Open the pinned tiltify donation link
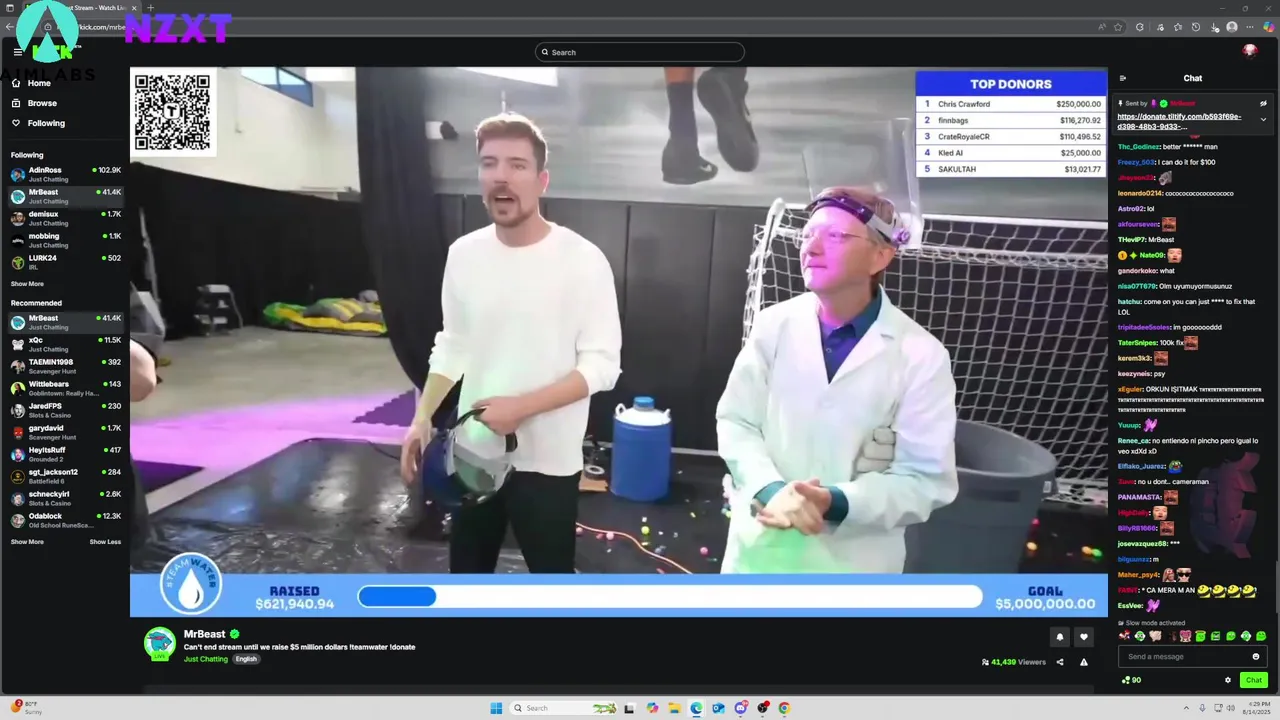This screenshot has width=1280, height=720. 1179,121
